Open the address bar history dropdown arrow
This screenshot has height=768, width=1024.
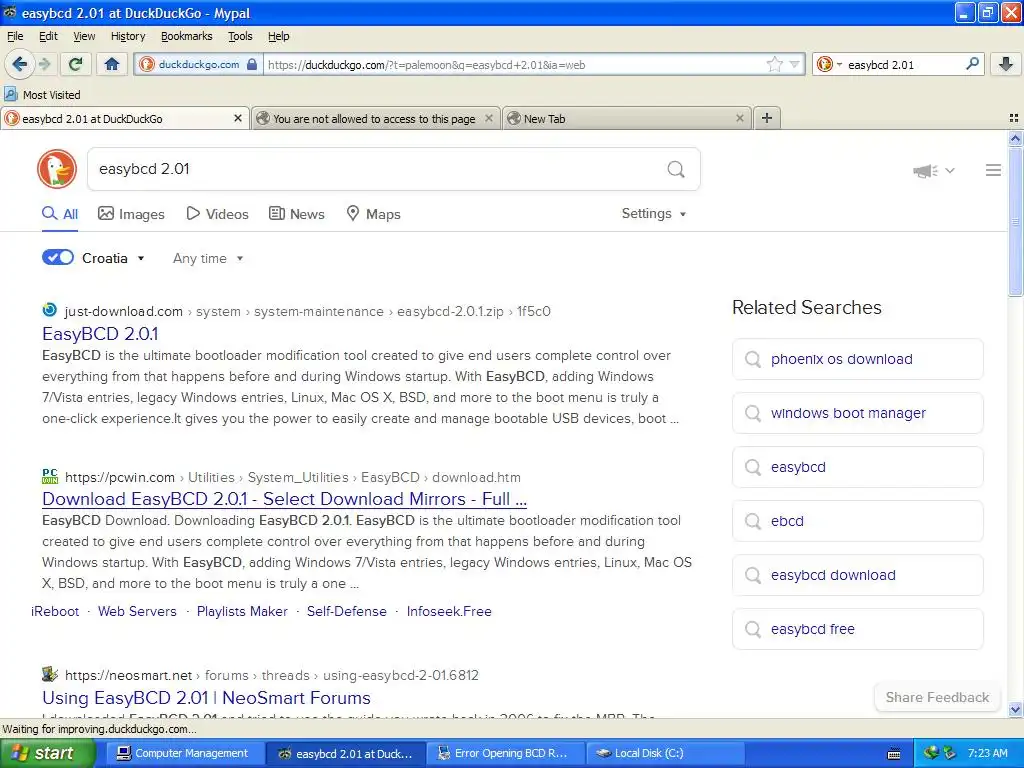(795, 64)
